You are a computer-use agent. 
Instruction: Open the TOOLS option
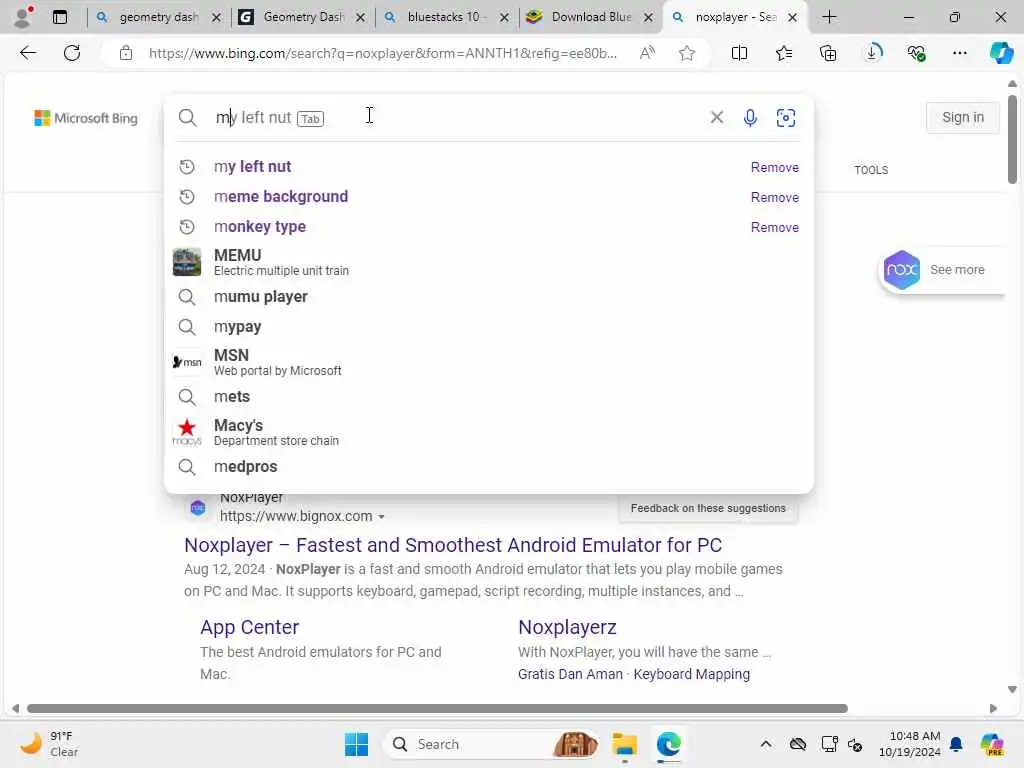pos(871,170)
